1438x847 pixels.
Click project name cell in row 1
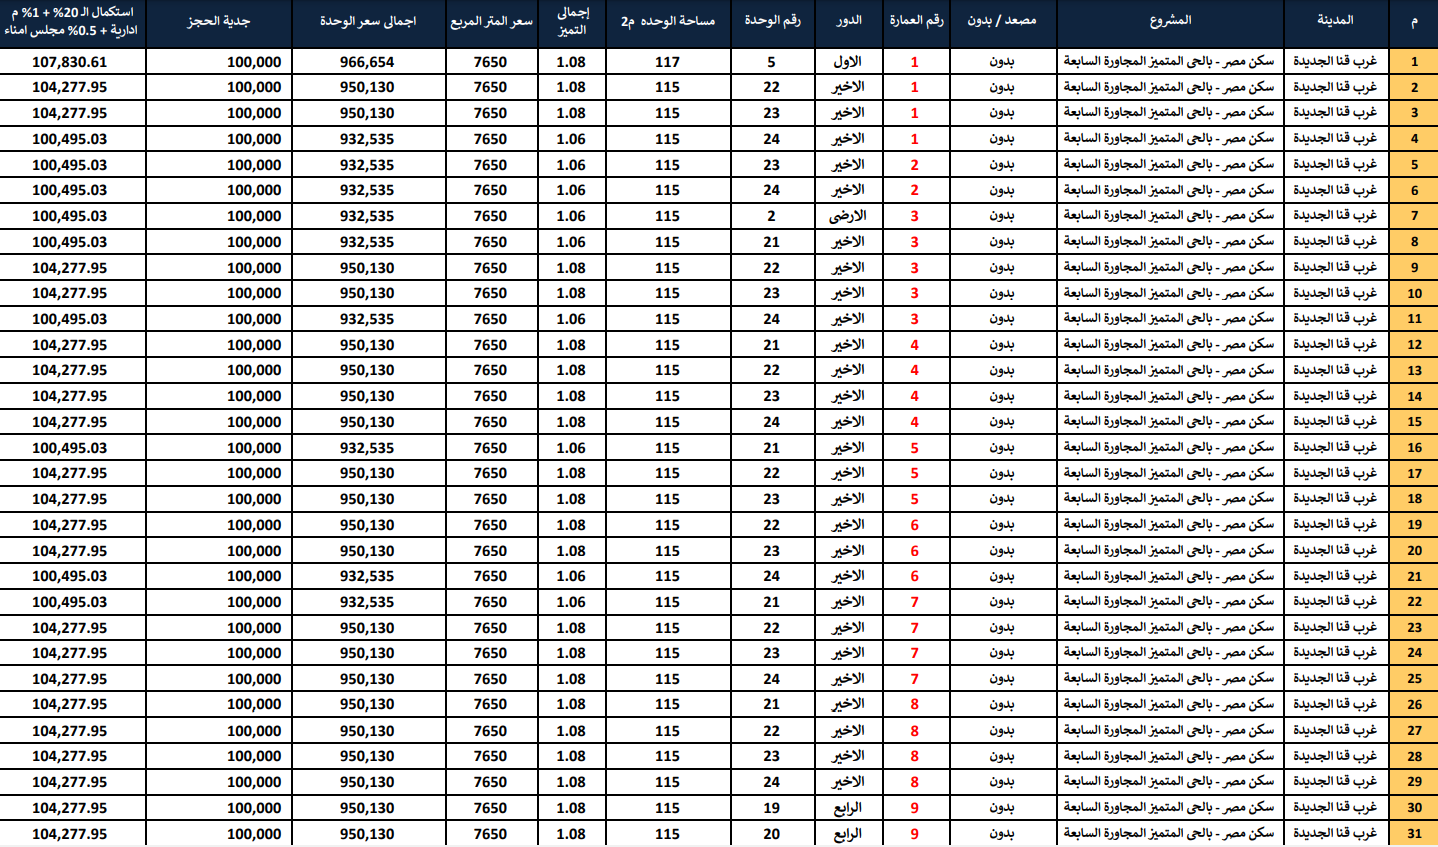[x=1169, y=61]
